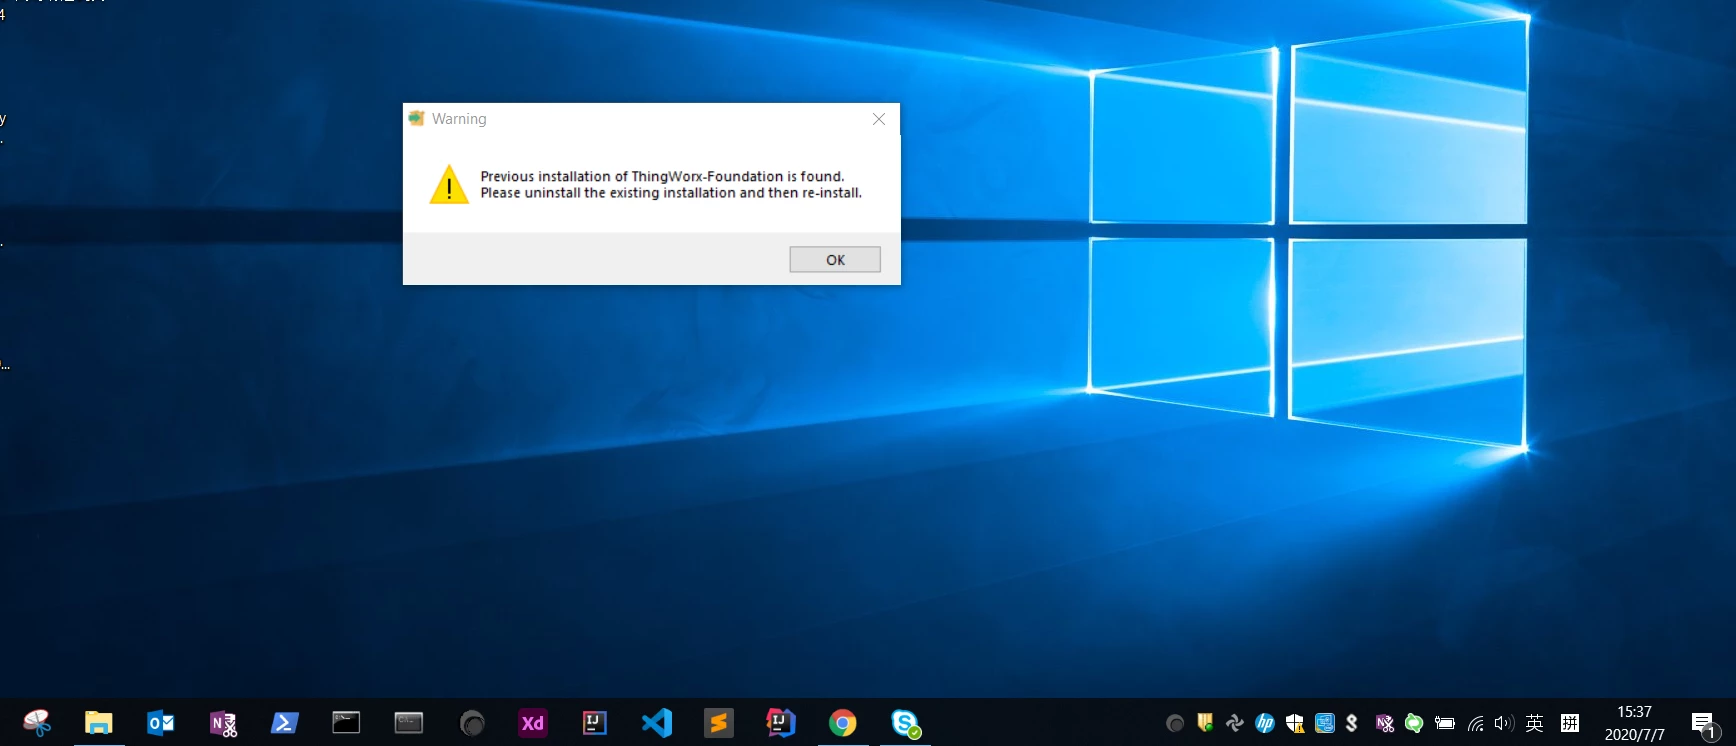This screenshot has height=746, width=1736.
Task: Open the Intel graphics tray icon
Action: [1325, 722]
